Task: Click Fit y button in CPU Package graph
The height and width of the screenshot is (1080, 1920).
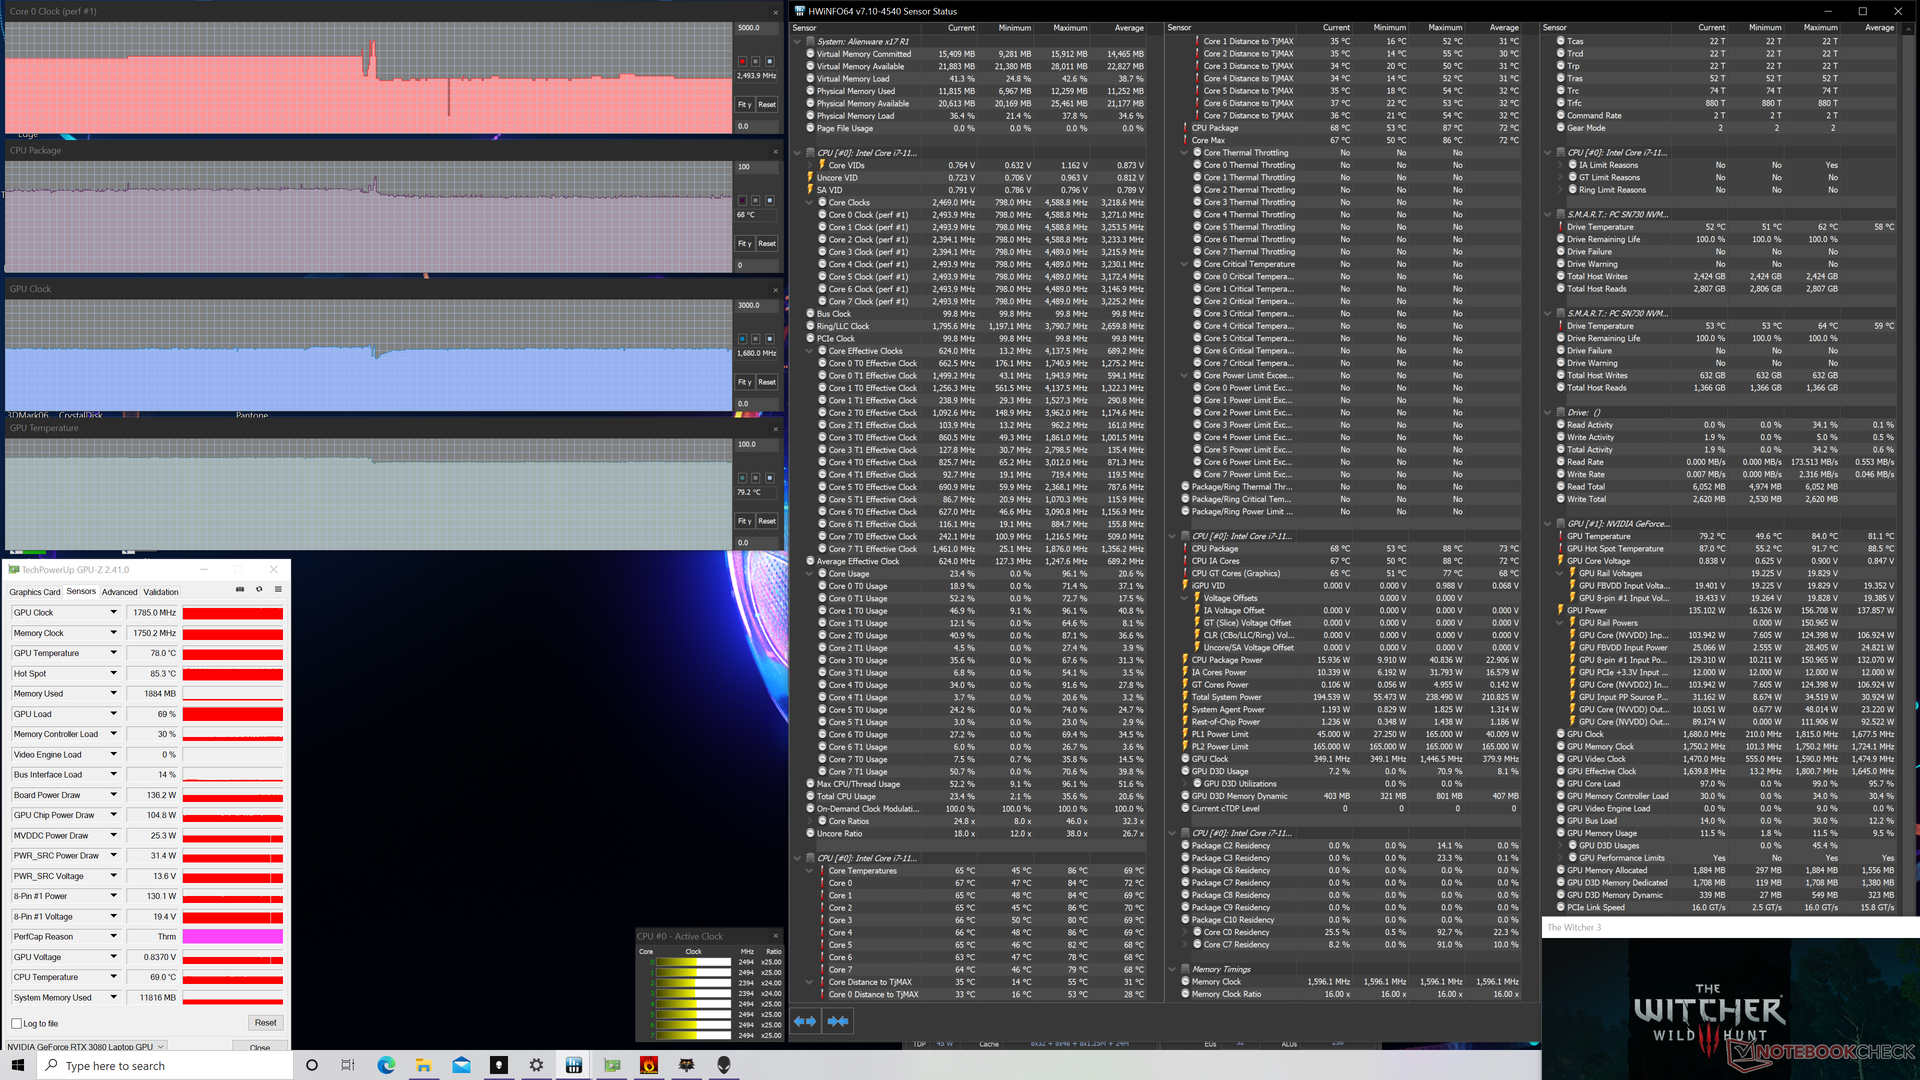Action: 744,244
